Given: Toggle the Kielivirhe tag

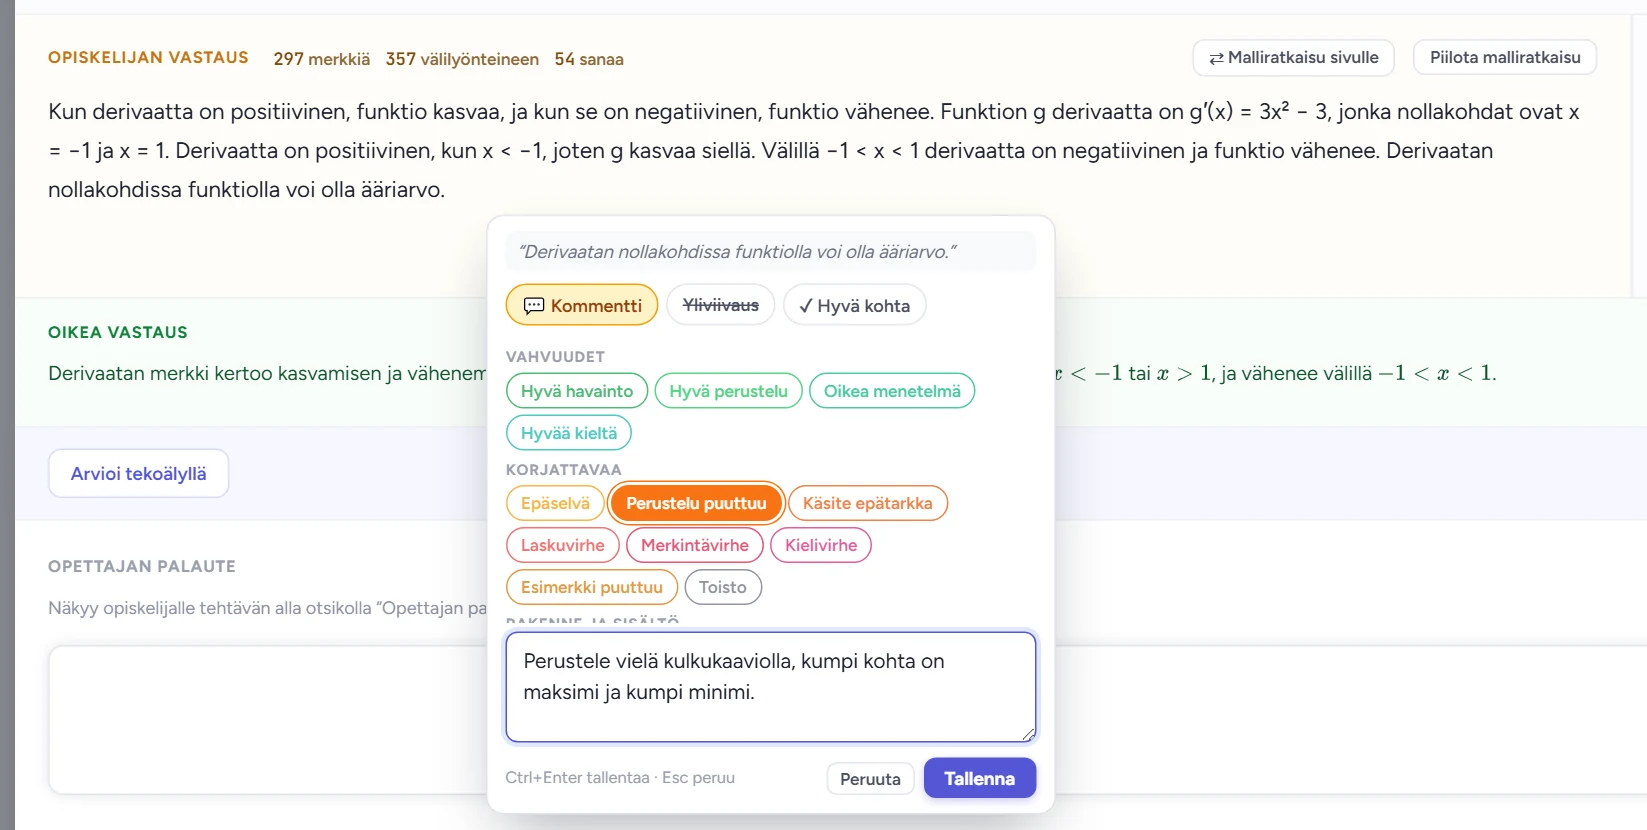Looking at the screenshot, I should [x=821, y=545].
